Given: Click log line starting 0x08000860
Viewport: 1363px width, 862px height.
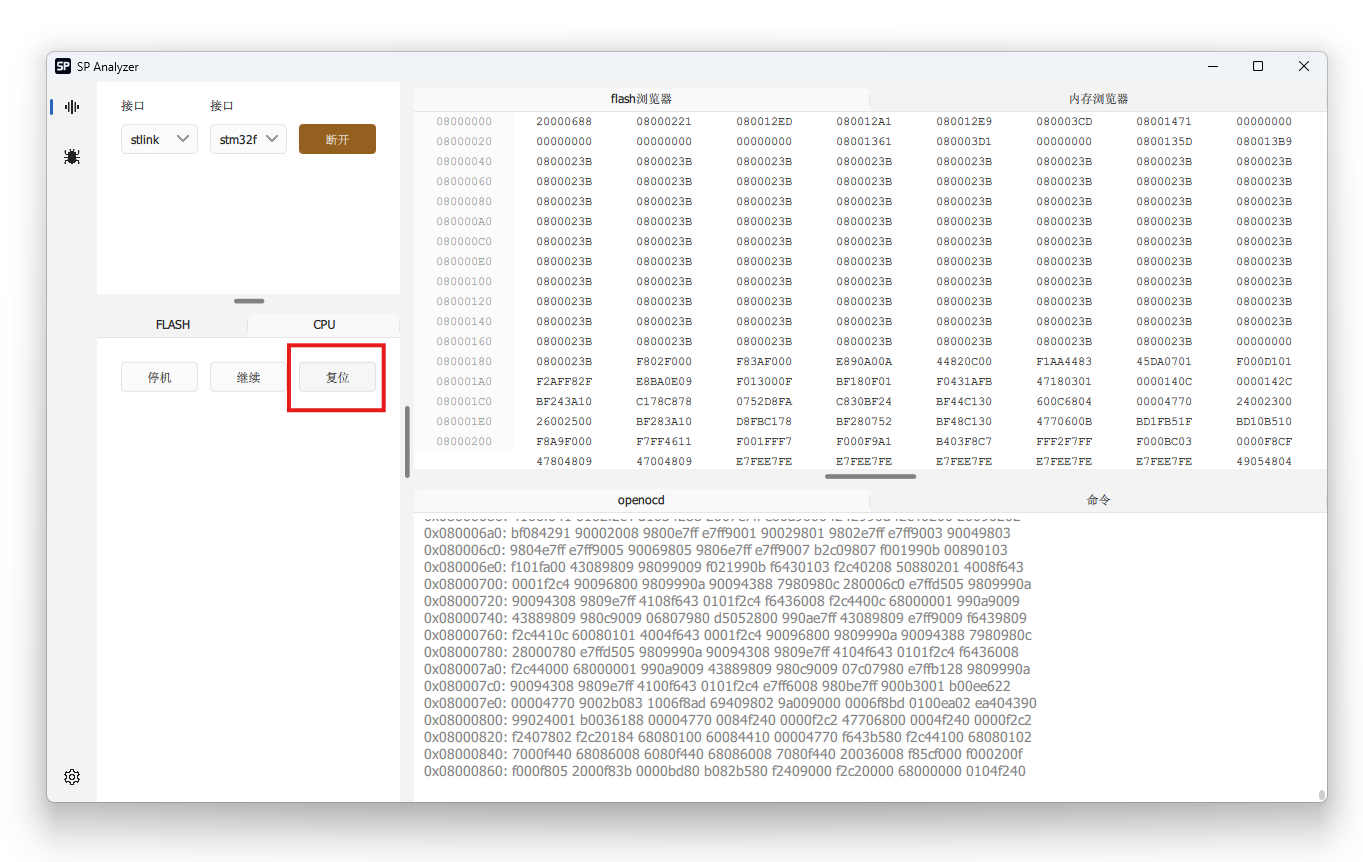Looking at the screenshot, I should click(x=725, y=771).
